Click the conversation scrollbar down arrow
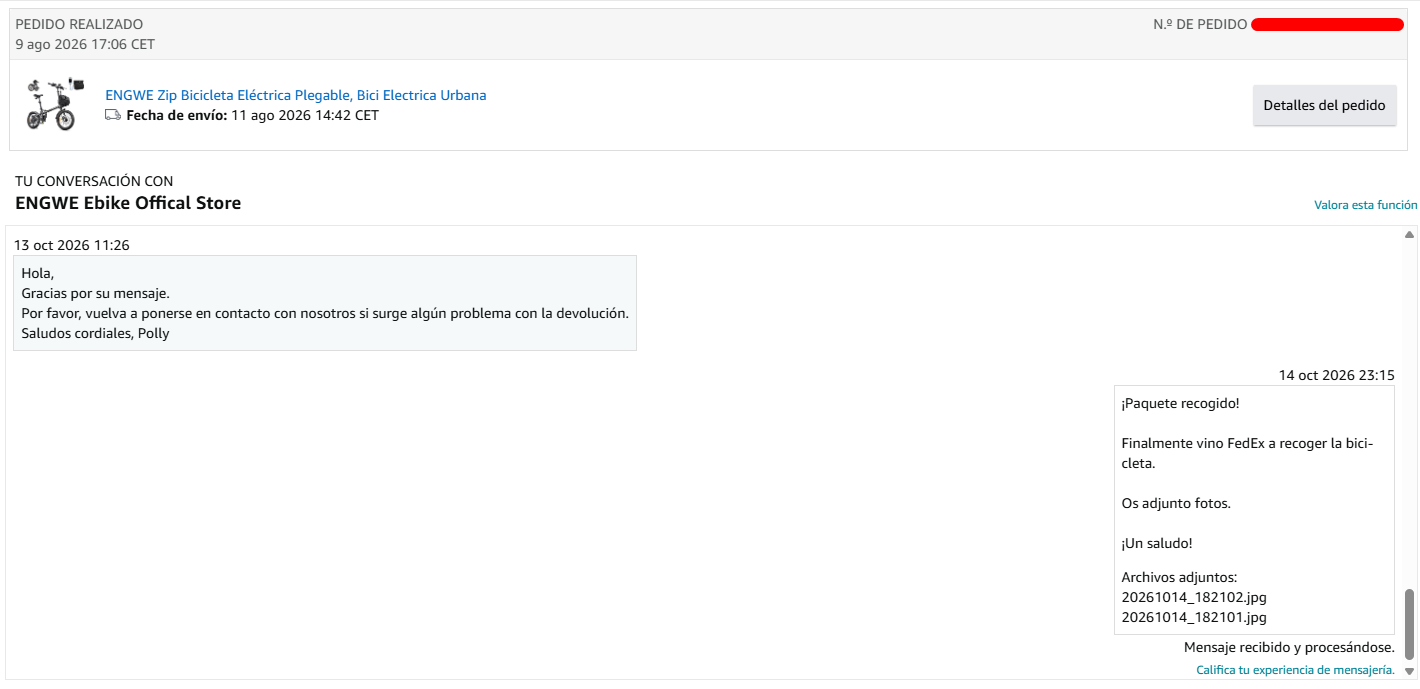1420x689 pixels. coord(1409,671)
